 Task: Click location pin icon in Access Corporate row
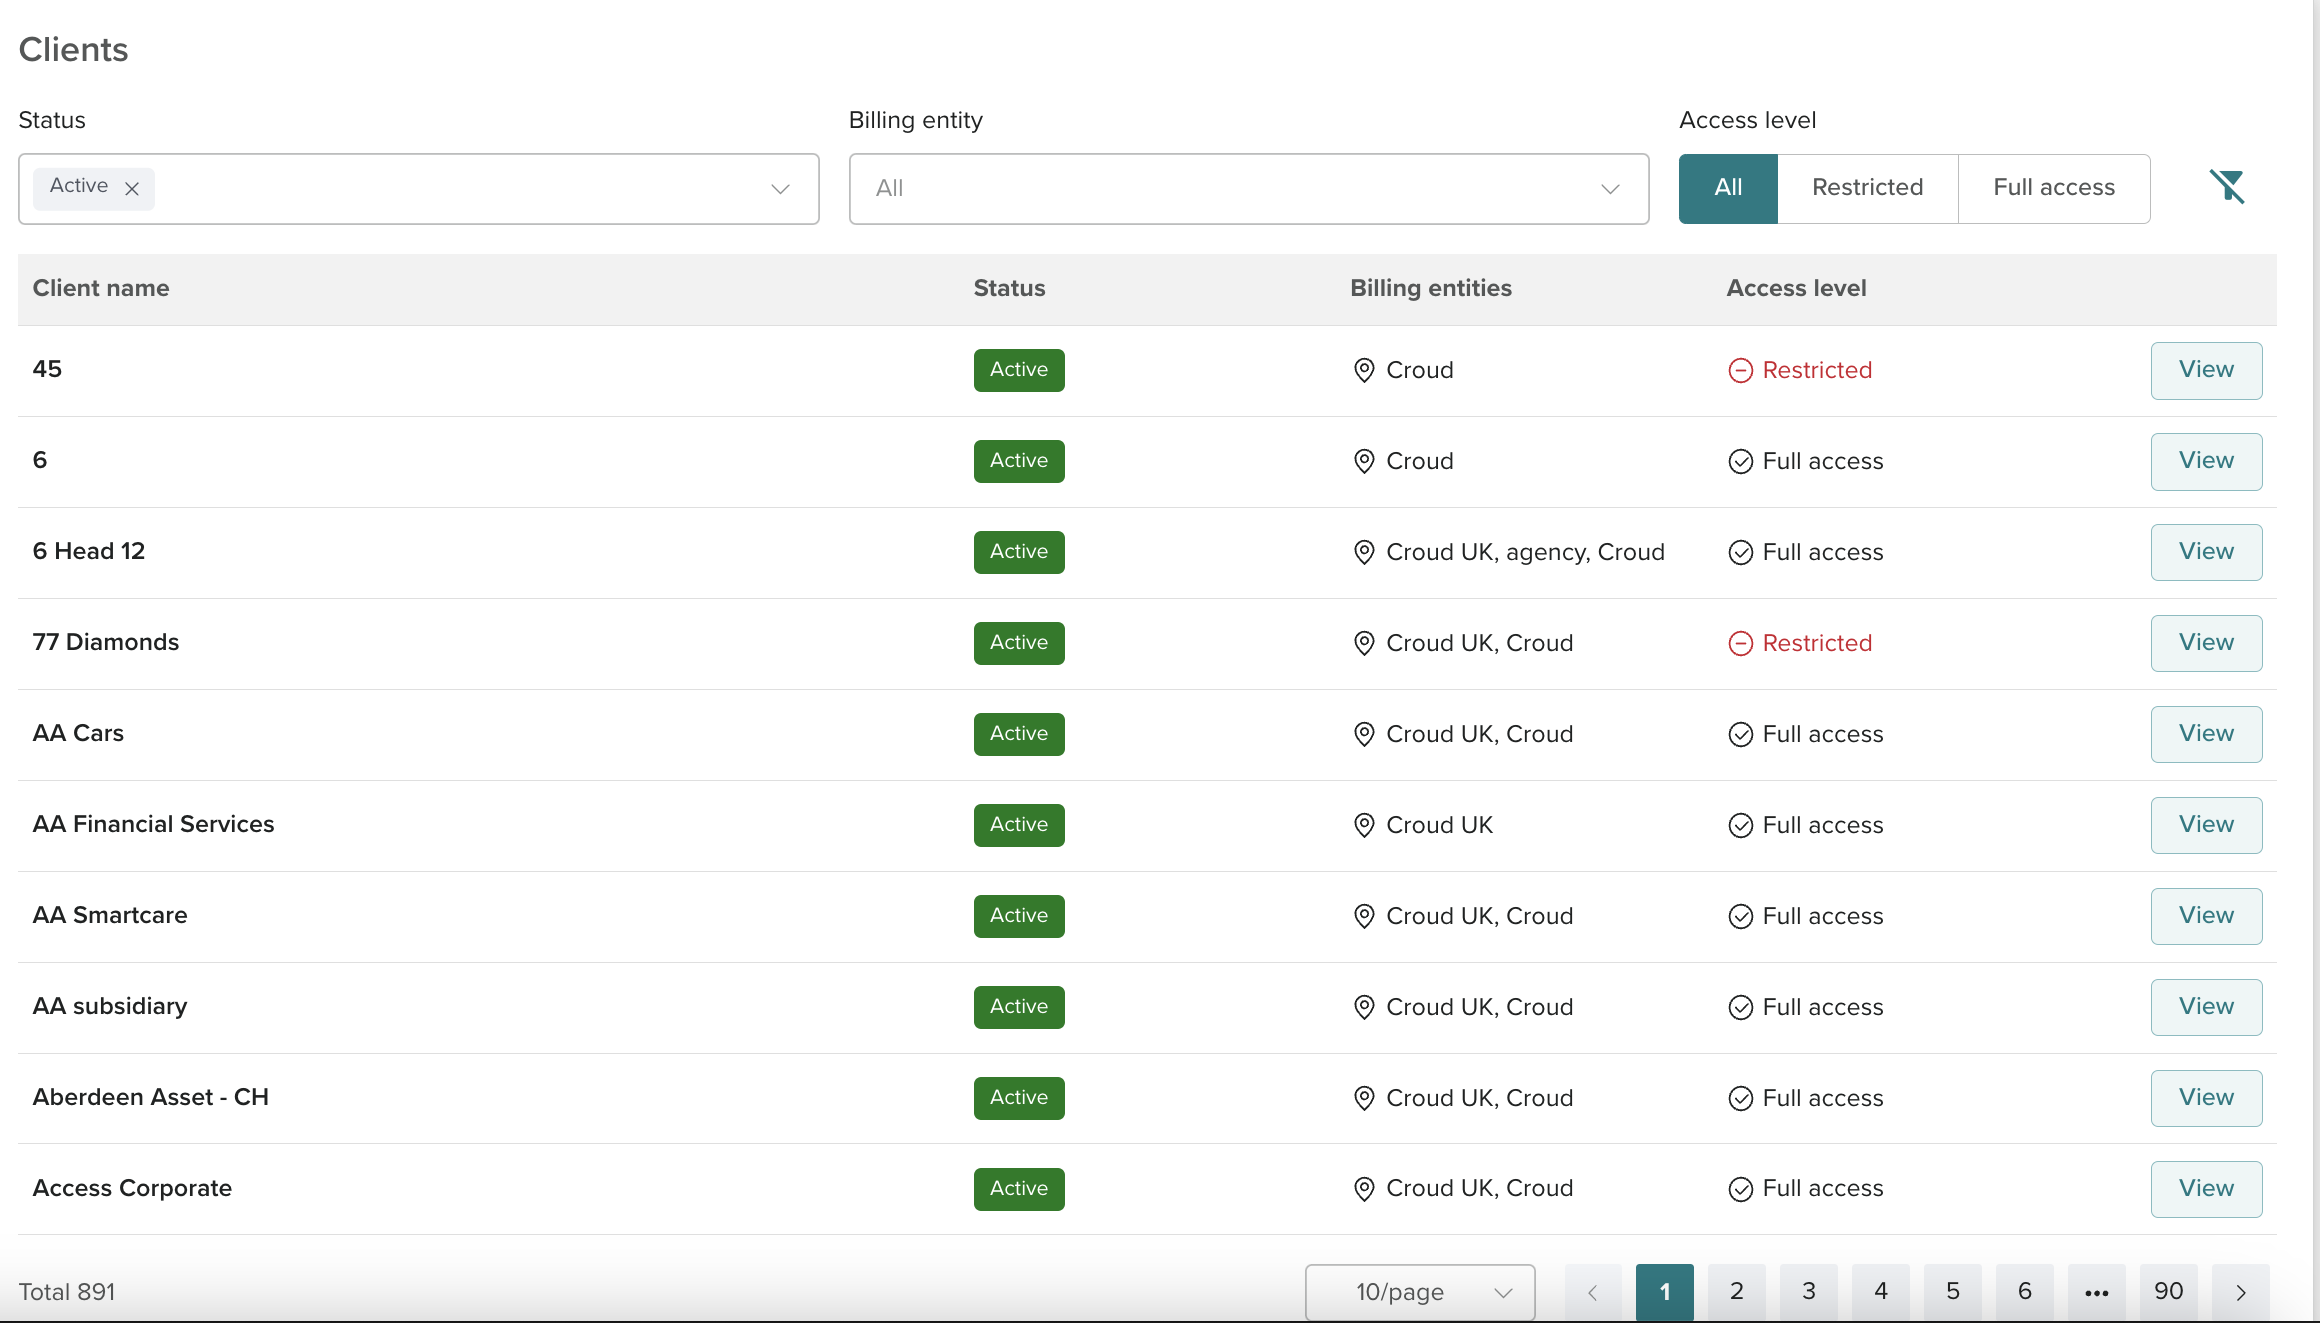click(1363, 1189)
